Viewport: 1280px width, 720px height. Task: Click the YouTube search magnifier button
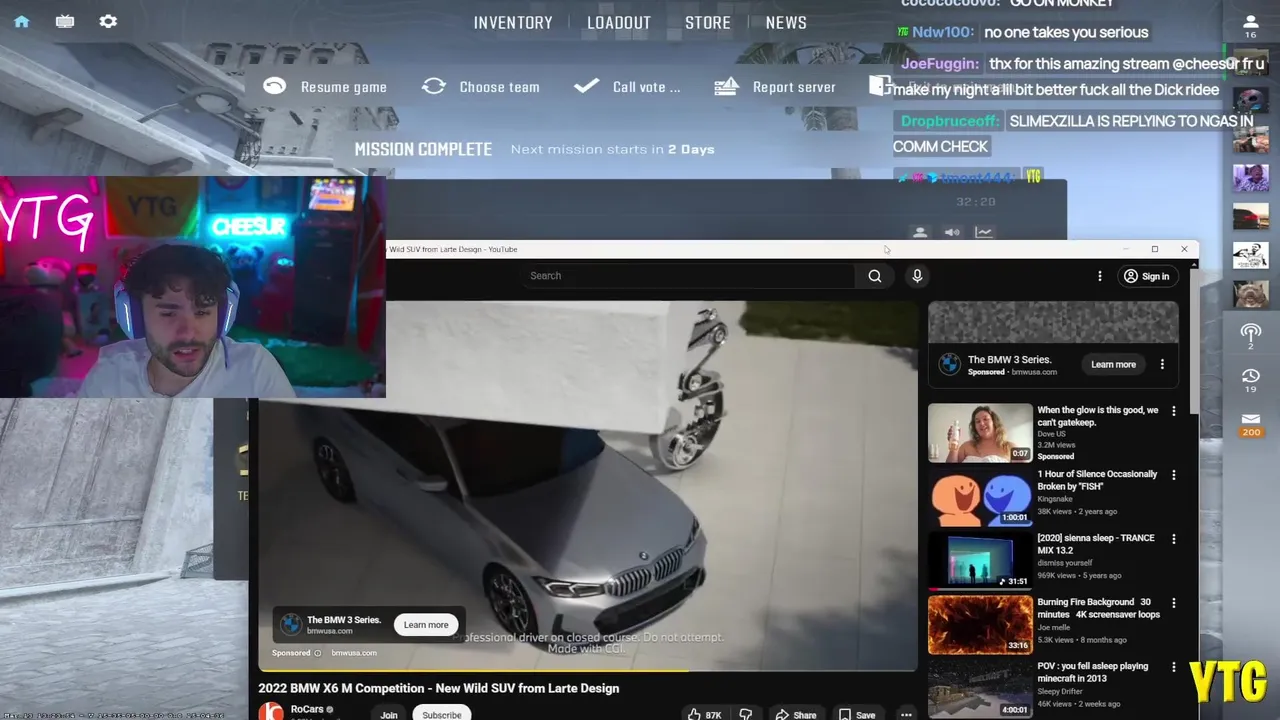(875, 276)
